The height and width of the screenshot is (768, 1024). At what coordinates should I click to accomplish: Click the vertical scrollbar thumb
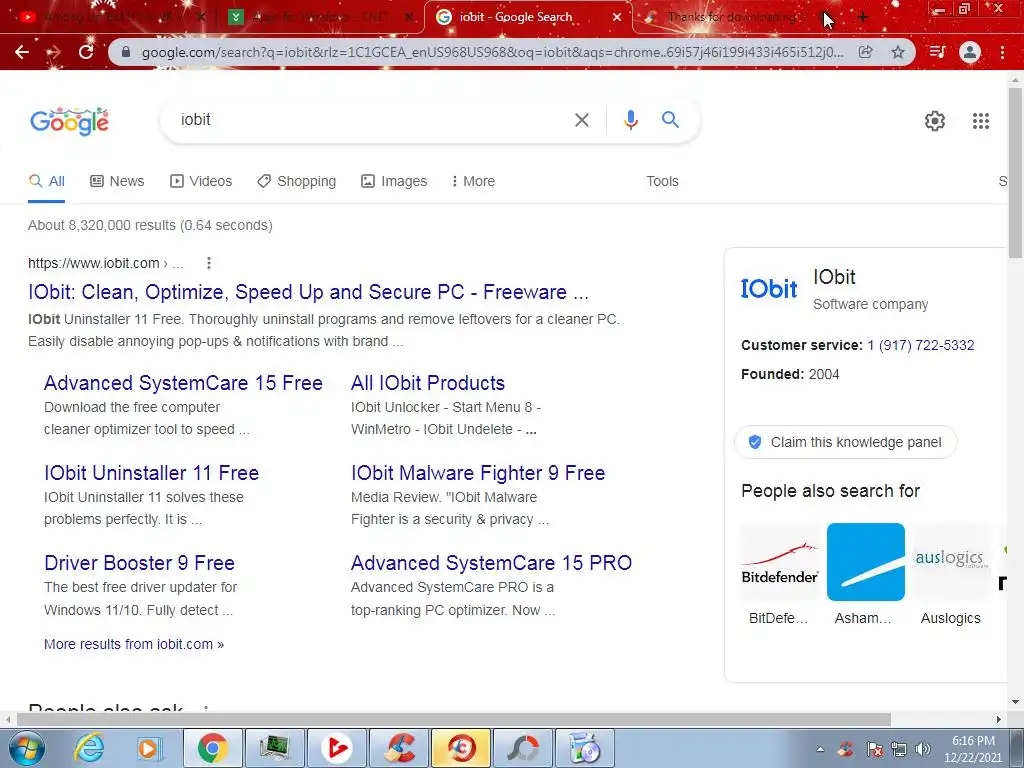click(x=1015, y=172)
